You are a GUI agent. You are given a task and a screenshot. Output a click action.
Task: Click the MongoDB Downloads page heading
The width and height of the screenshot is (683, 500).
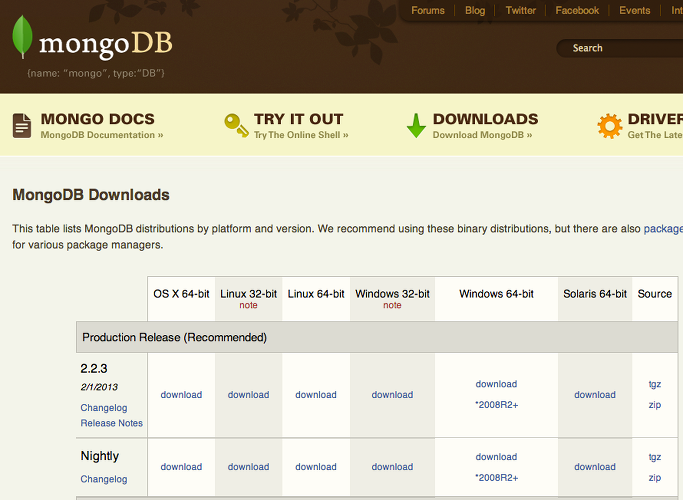pyautogui.click(x=91, y=195)
